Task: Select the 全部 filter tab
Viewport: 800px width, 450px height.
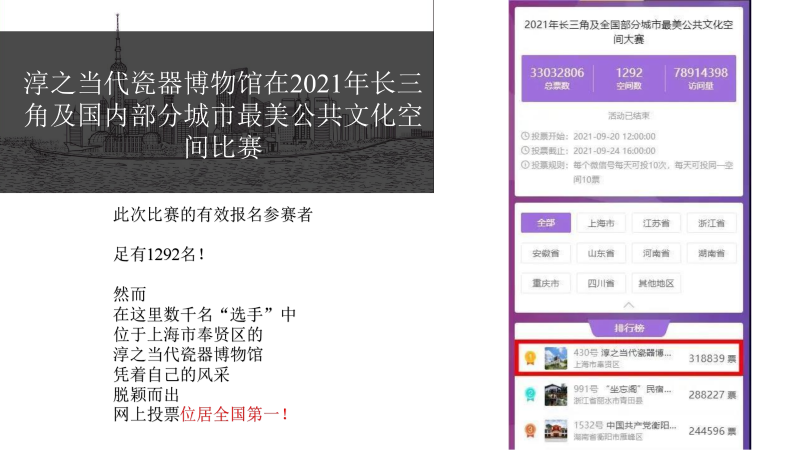Action: point(546,223)
